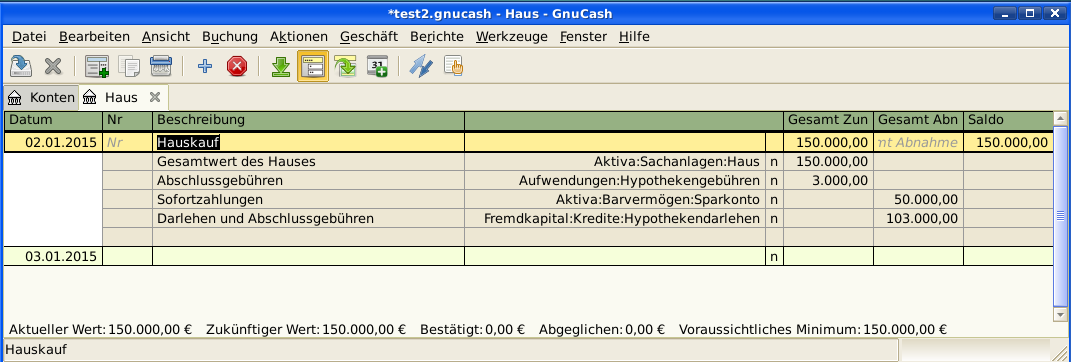
Task: Click account Aufwendungen:Hypothekengebühren cell
Action: point(615,181)
